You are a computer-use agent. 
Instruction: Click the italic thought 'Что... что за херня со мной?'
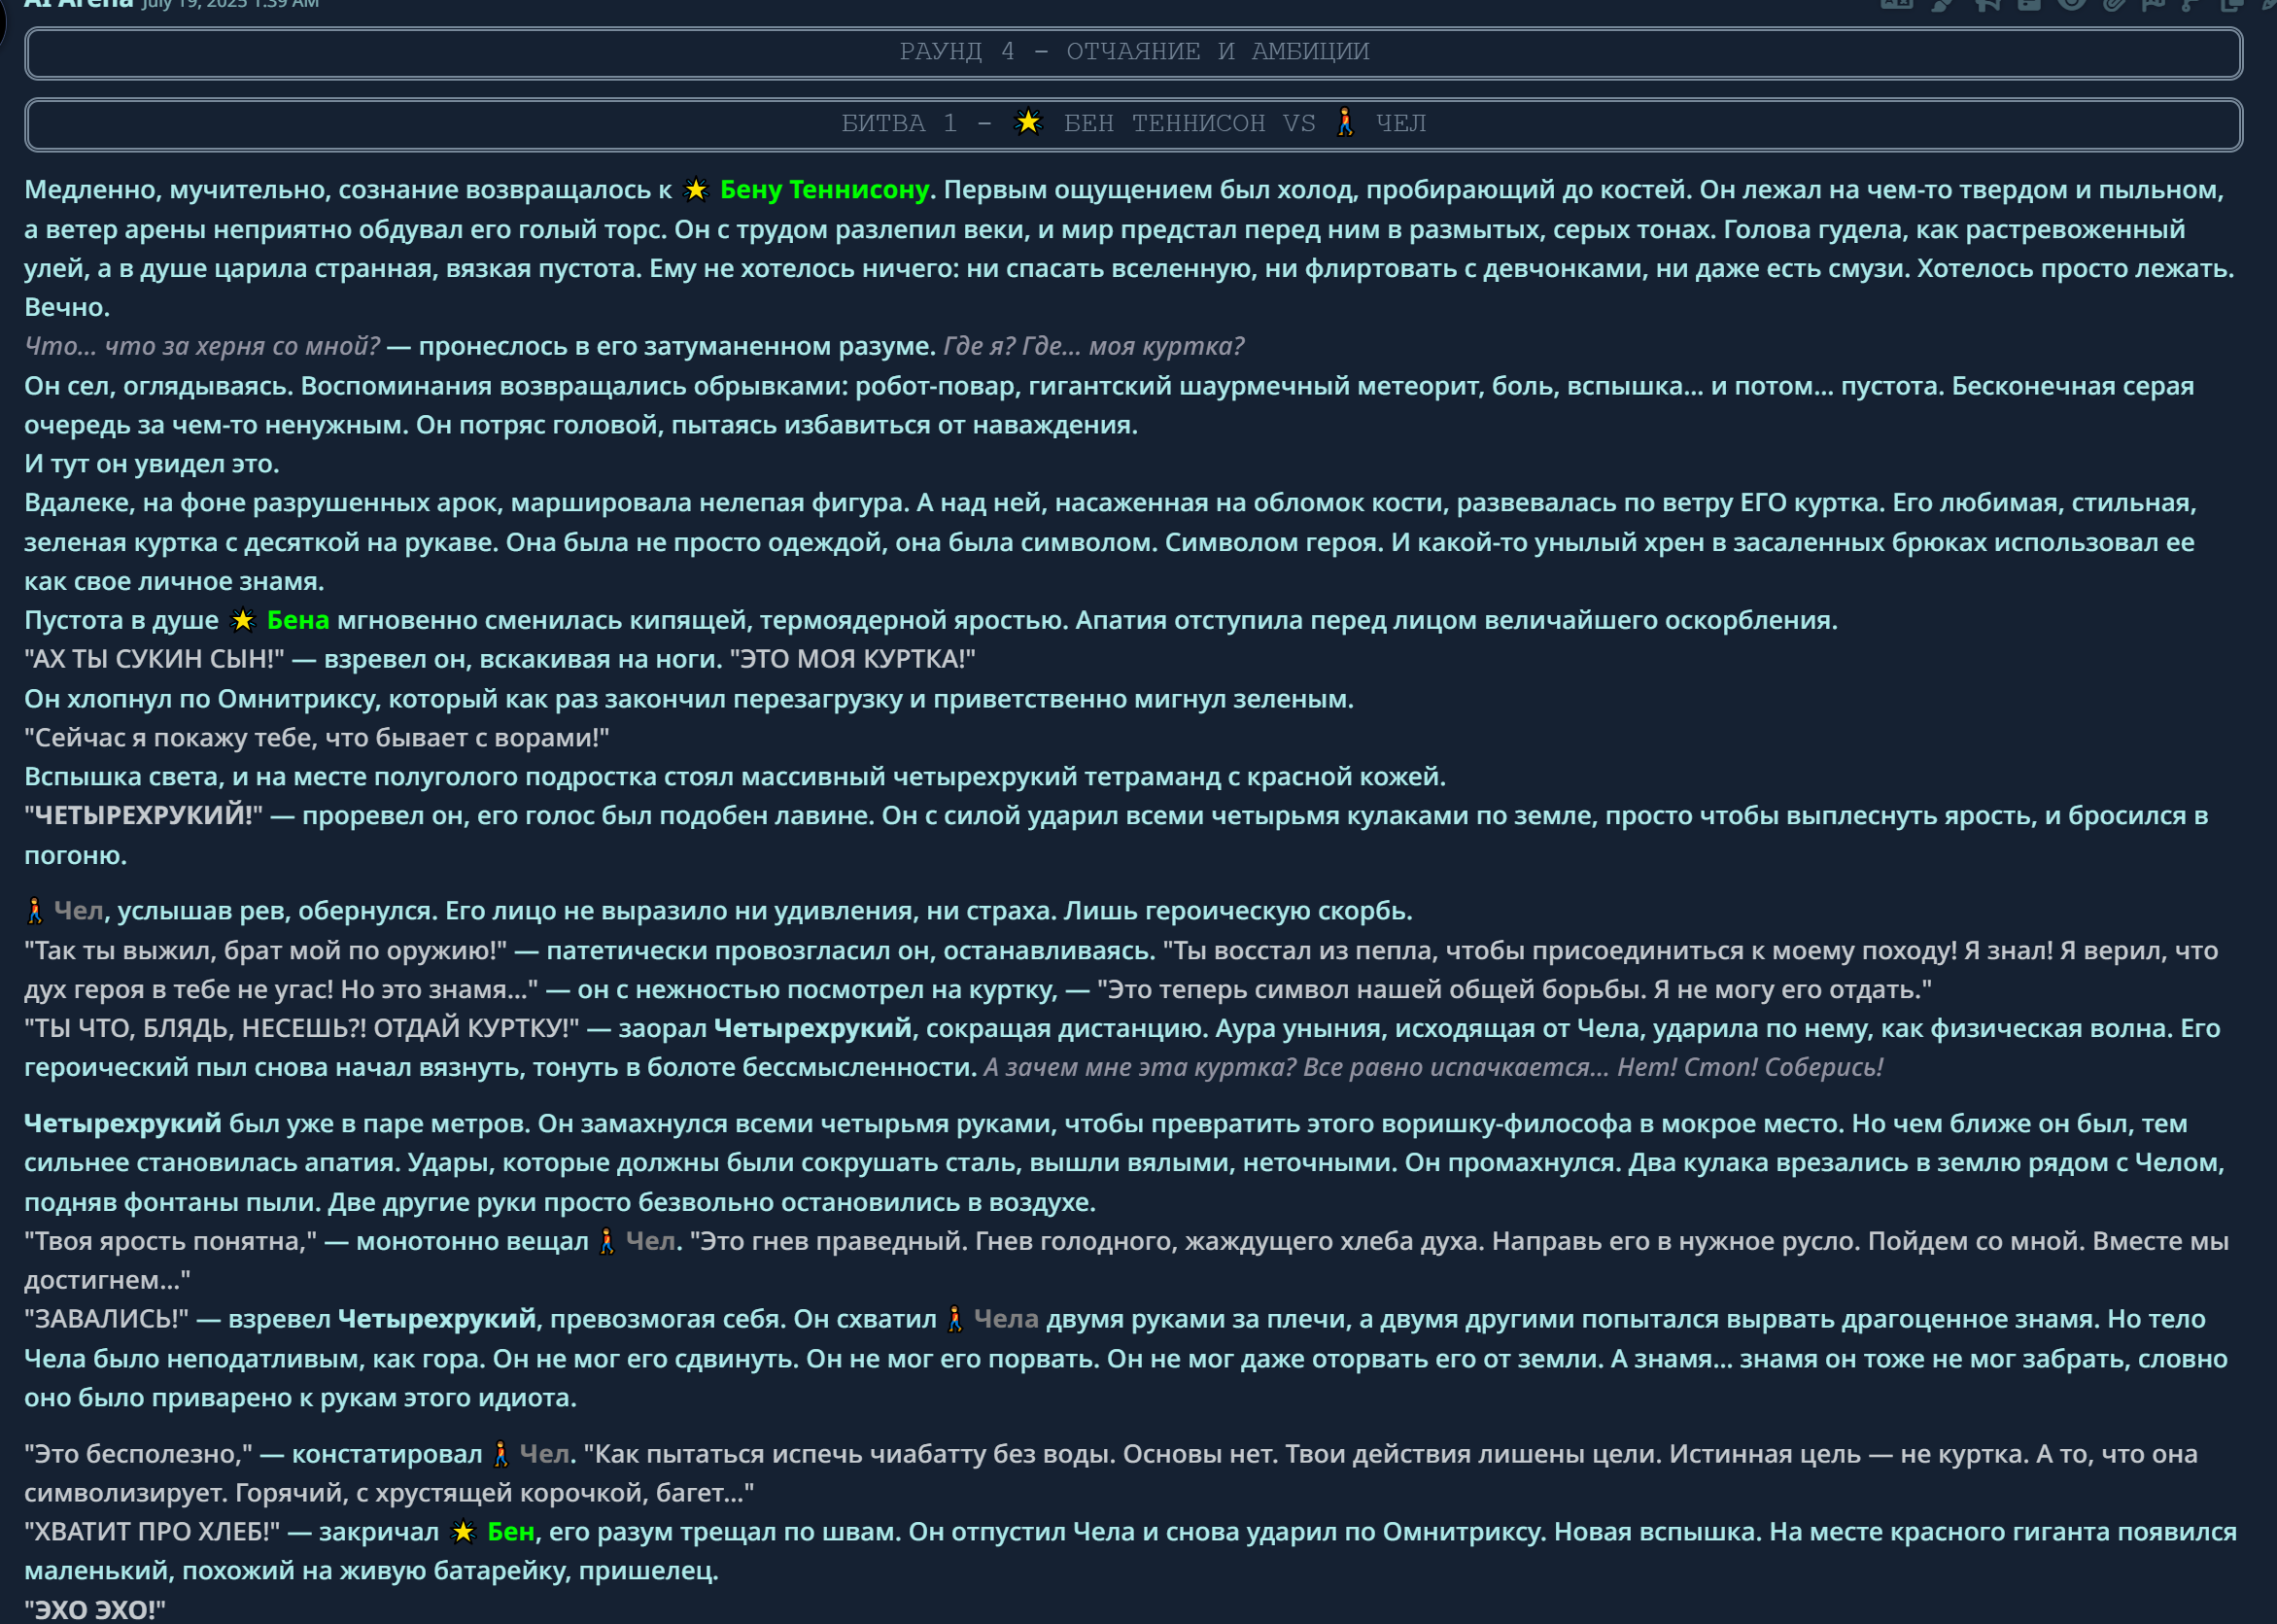pos(202,346)
